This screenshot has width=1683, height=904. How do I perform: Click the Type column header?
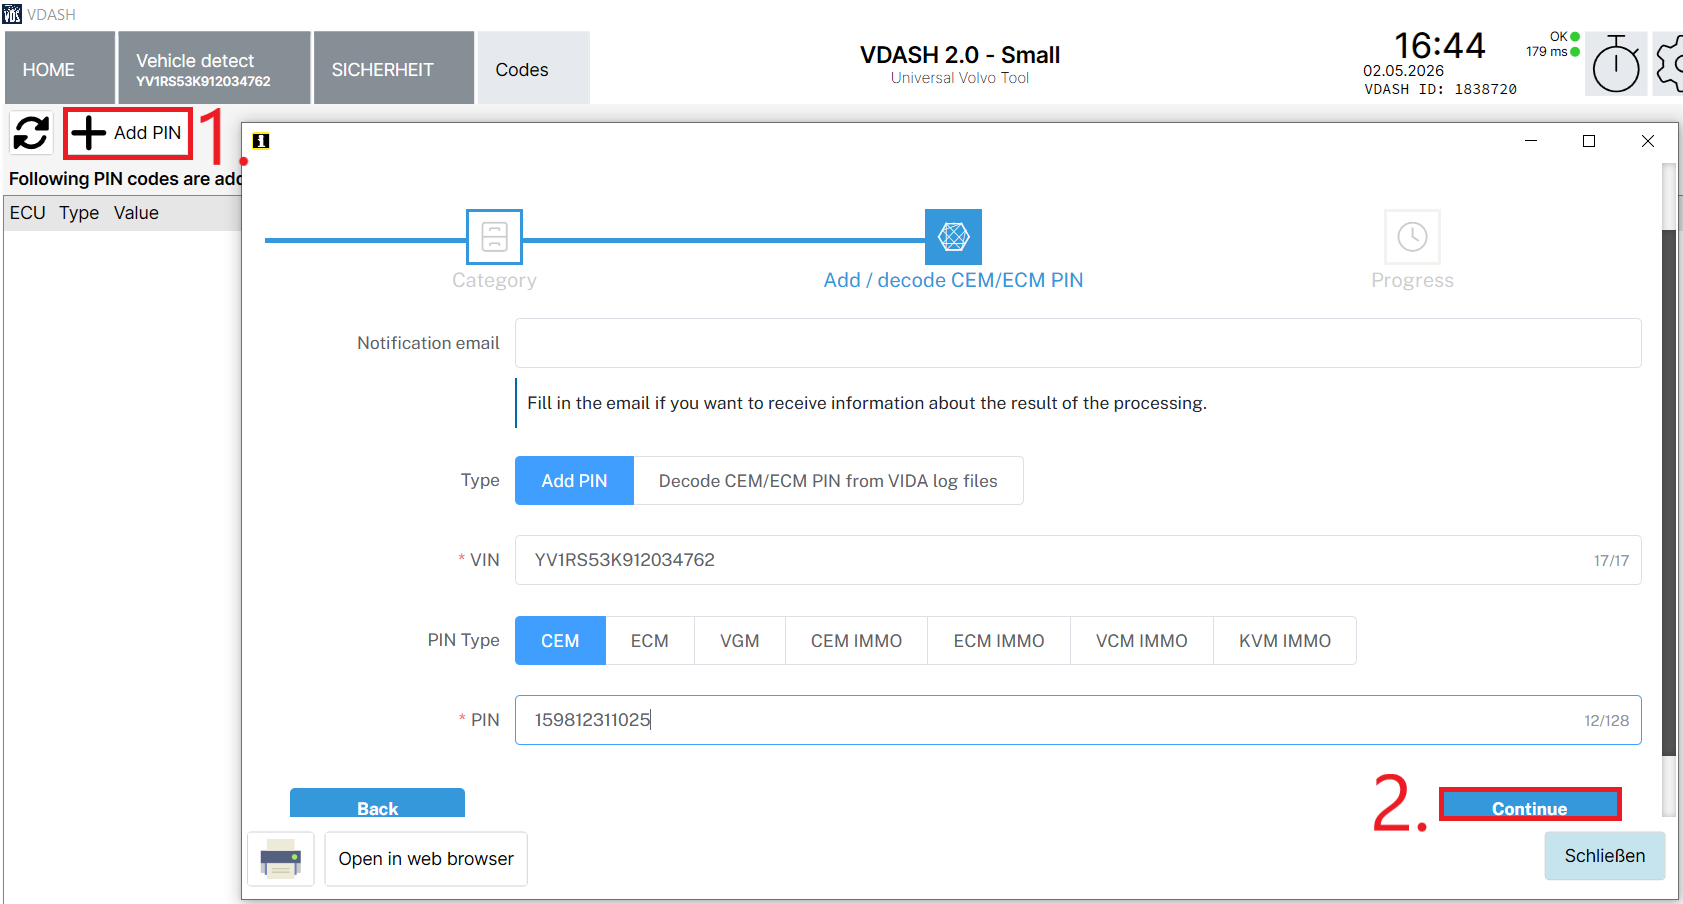point(79,213)
